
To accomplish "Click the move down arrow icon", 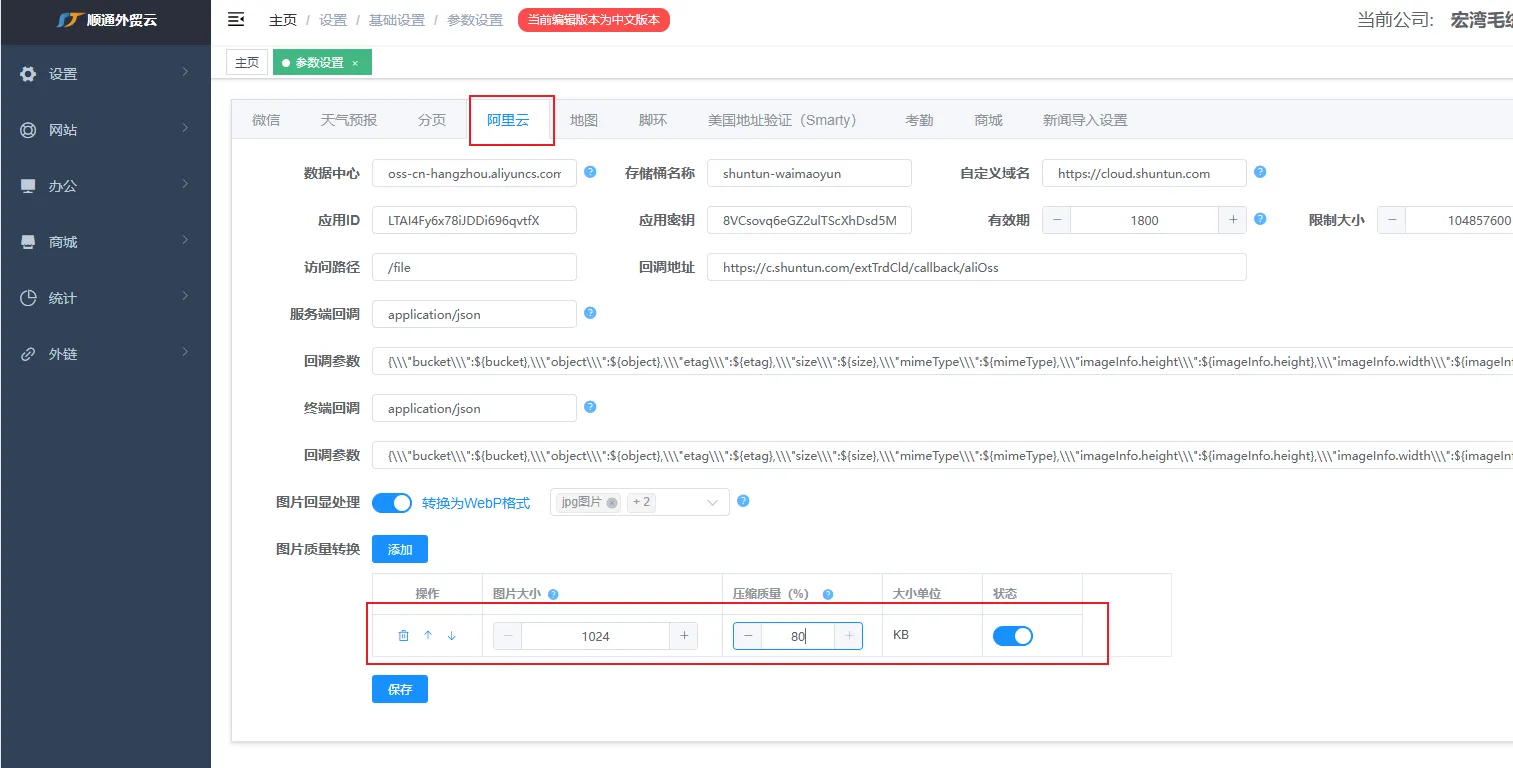I will 452,636.
